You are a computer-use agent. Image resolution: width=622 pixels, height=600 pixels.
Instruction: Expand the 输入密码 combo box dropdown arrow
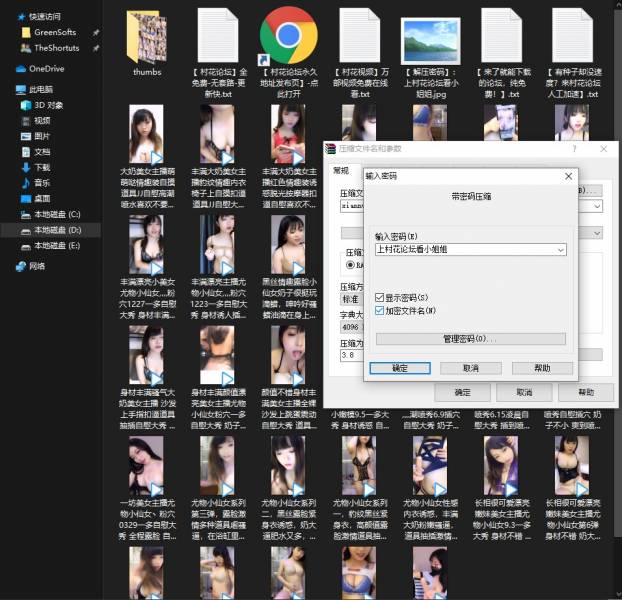tap(559, 249)
